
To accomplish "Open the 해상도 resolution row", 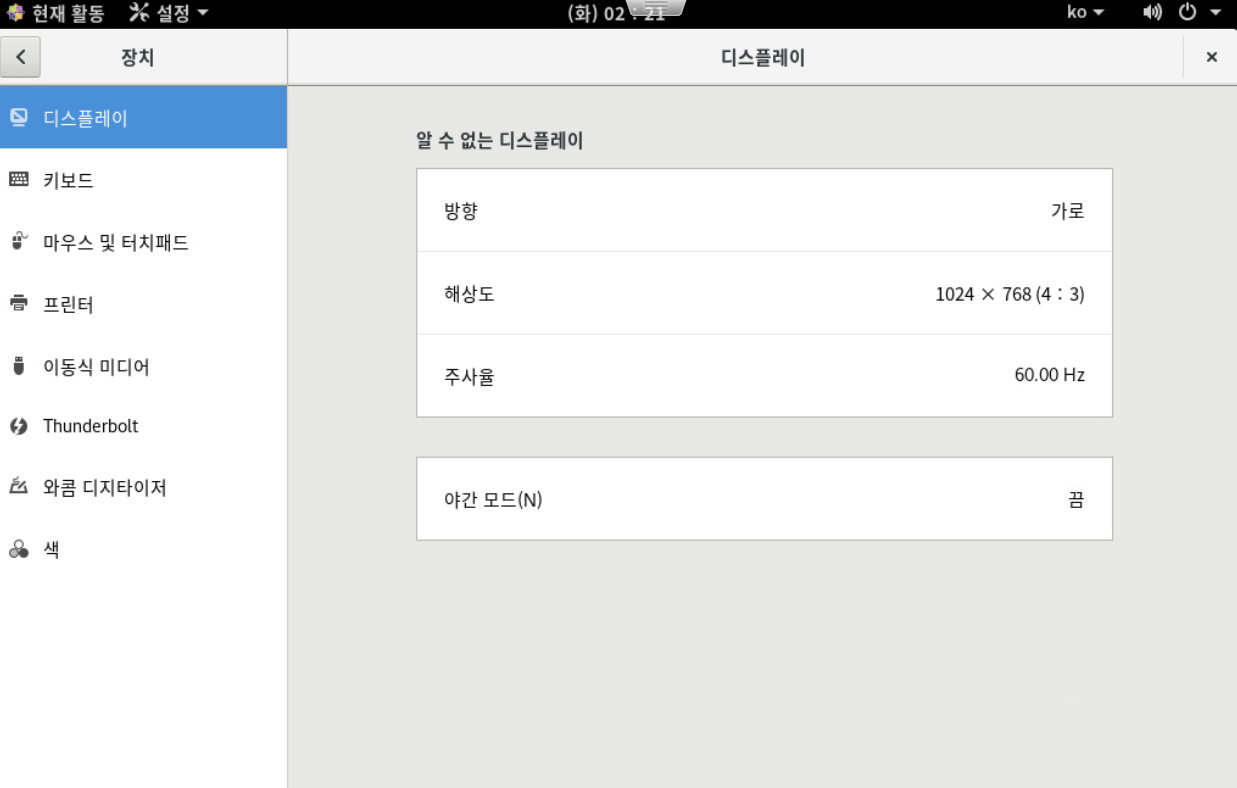I will [764, 293].
